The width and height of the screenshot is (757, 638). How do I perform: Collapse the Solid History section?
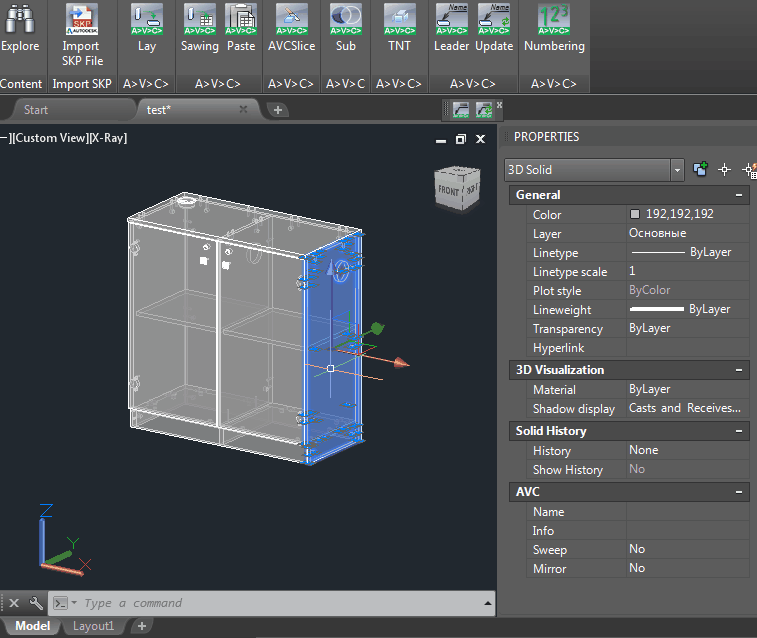tap(738, 431)
